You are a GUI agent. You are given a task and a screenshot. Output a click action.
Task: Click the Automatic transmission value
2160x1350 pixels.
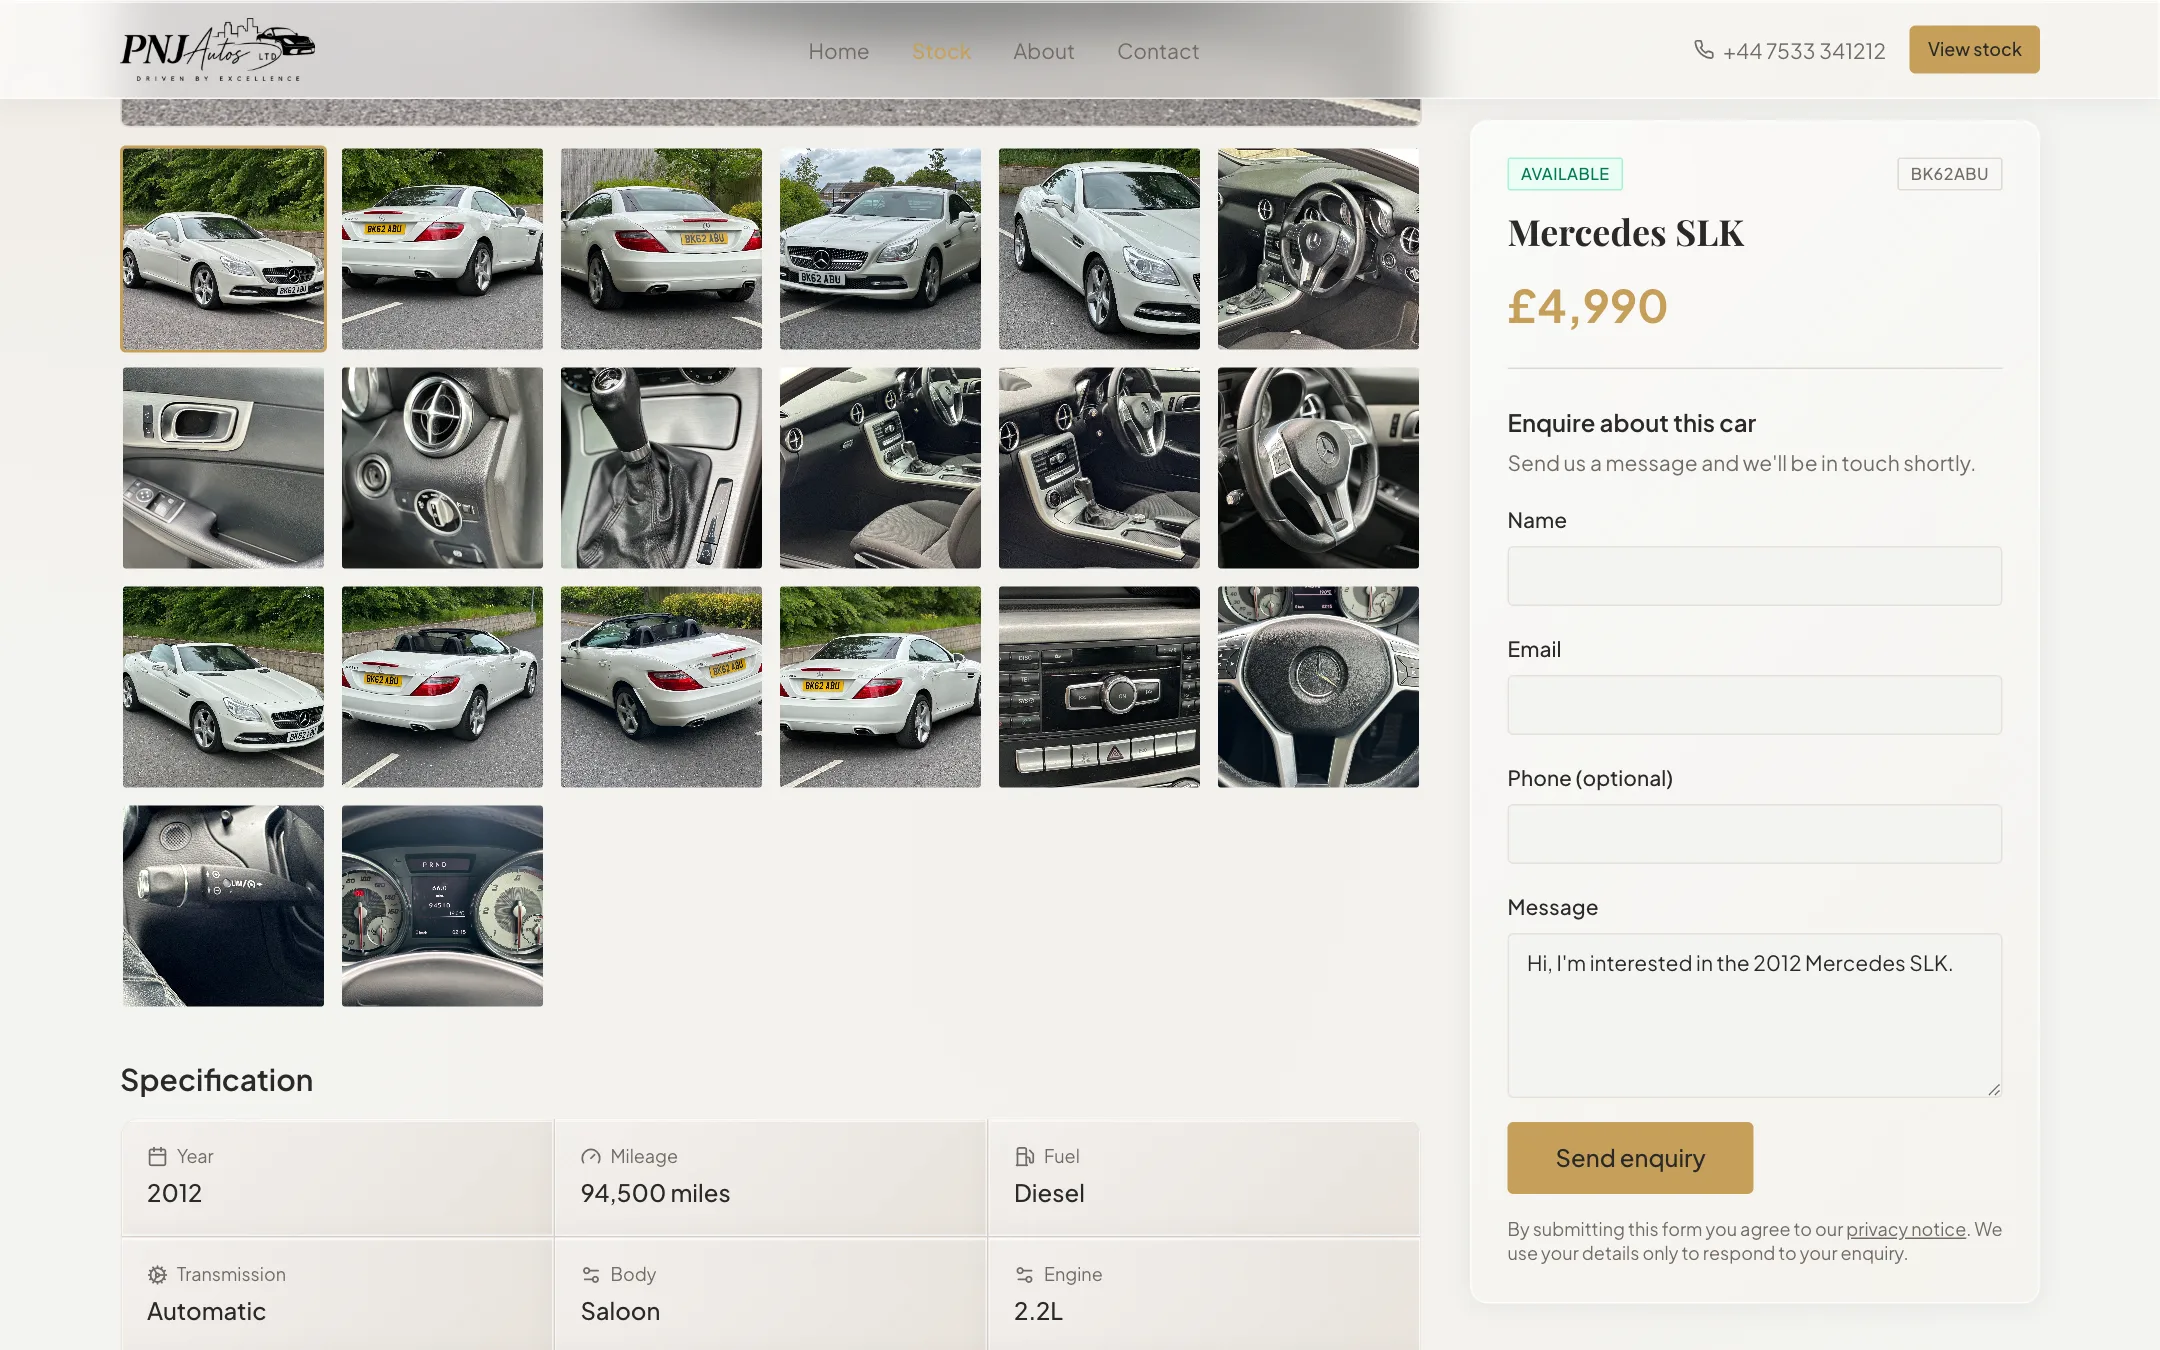(x=206, y=1311)
